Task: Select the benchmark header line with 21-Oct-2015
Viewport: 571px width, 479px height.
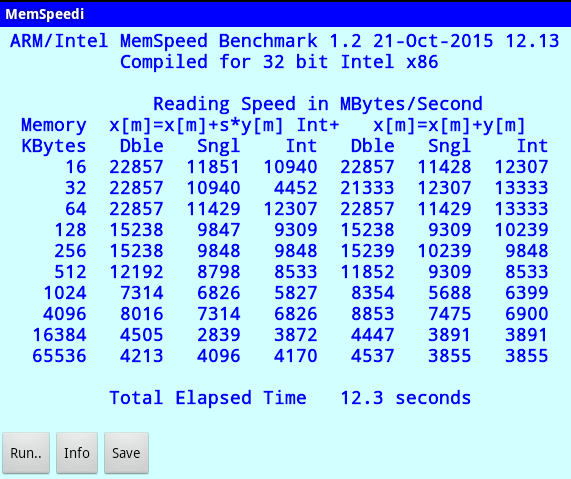Action: pyautogui.click(x=284, y=40)
